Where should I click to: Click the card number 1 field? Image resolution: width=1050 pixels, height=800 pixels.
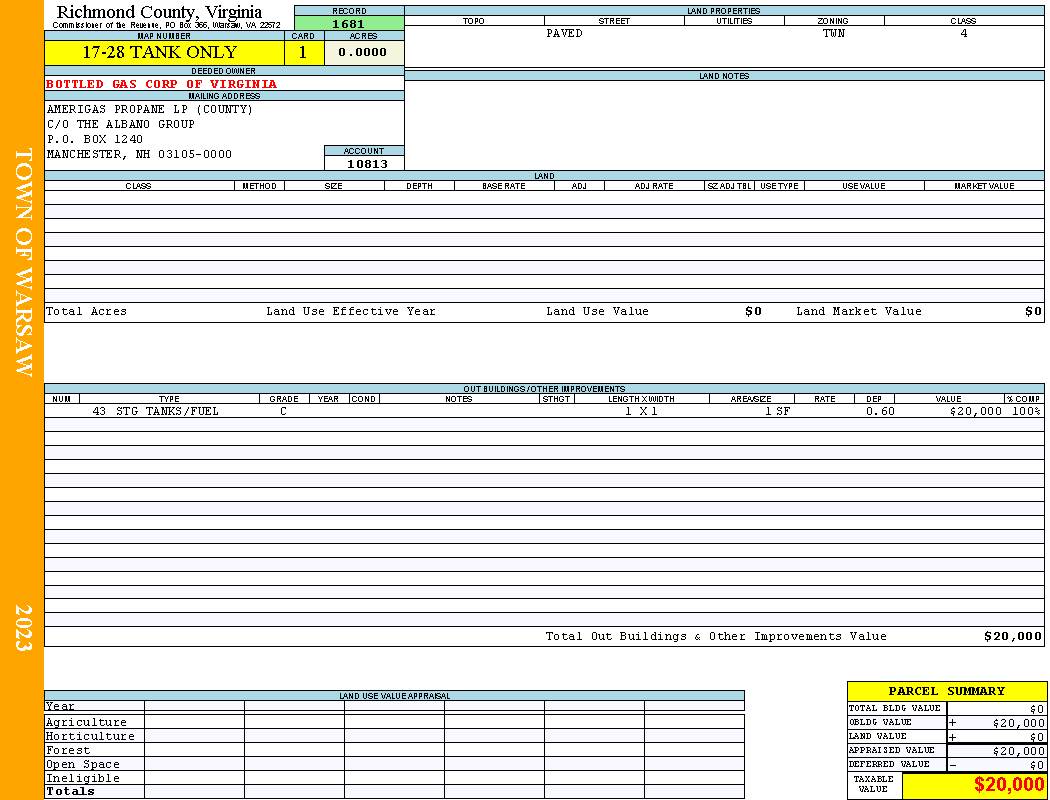pyautogui.click(x=303, y=52)
